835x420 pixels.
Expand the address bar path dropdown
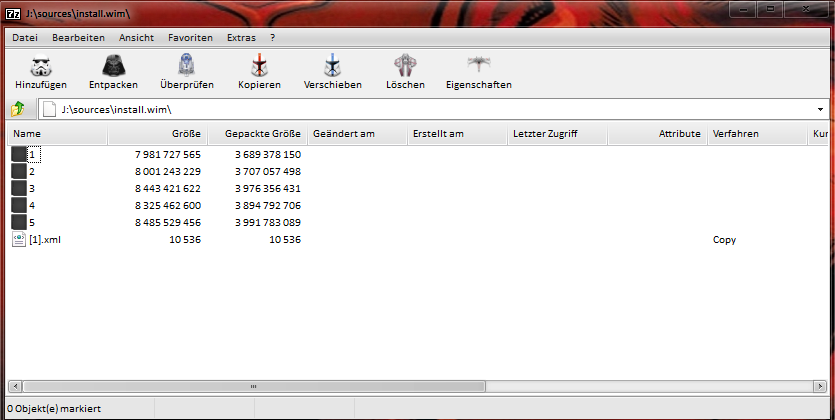[820, 110]
